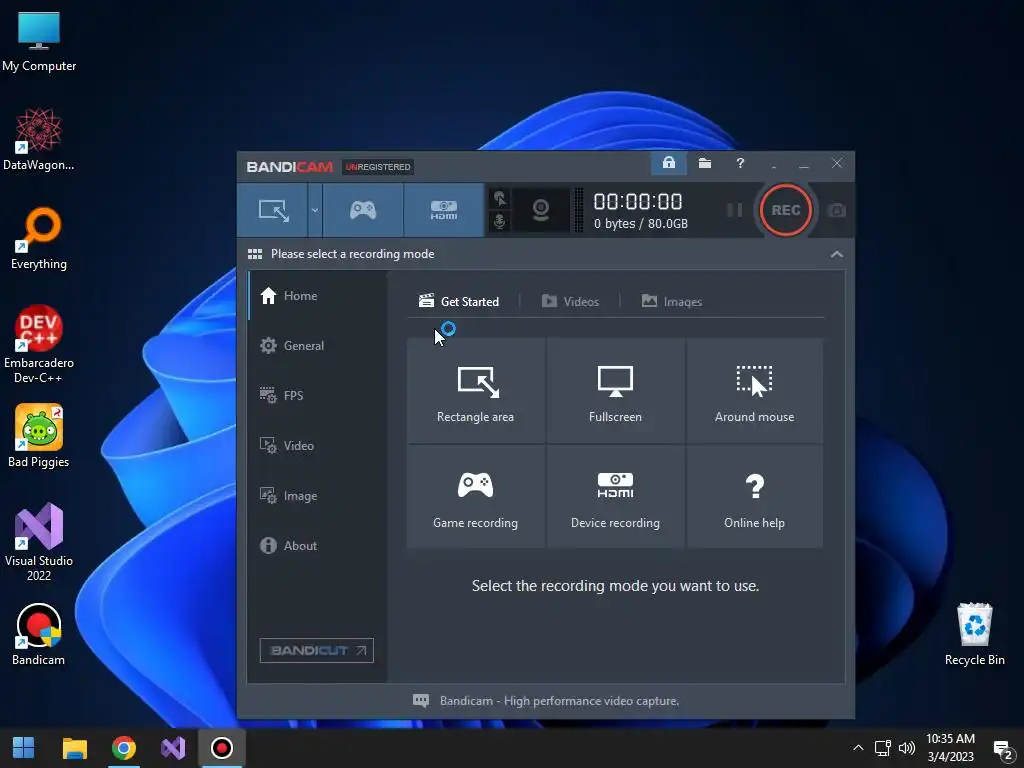Toggle mouse cursor effect icon
Screen dimensions: 1024x768
(500, 199)
